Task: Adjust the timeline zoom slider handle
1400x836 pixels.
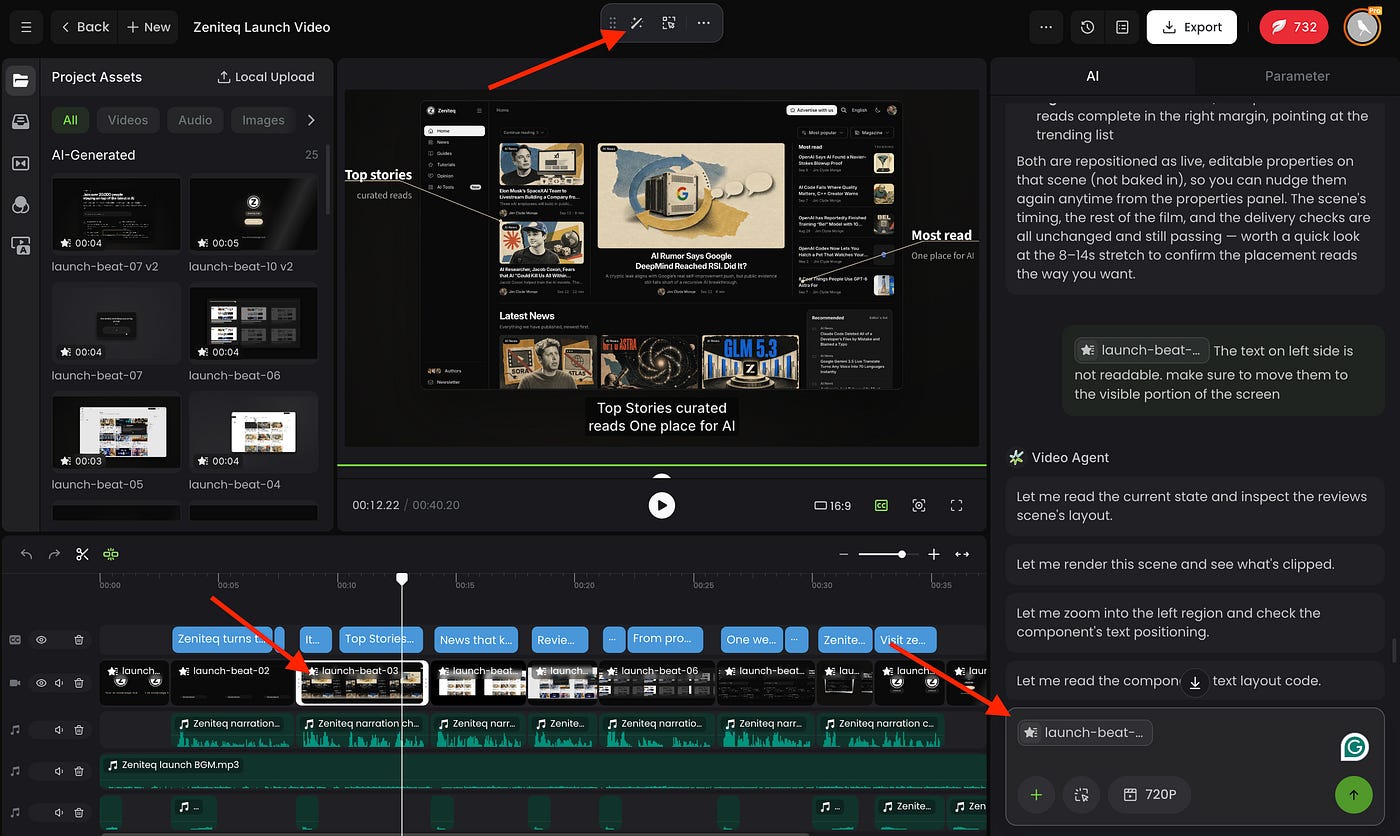Action: pos(902,554)
